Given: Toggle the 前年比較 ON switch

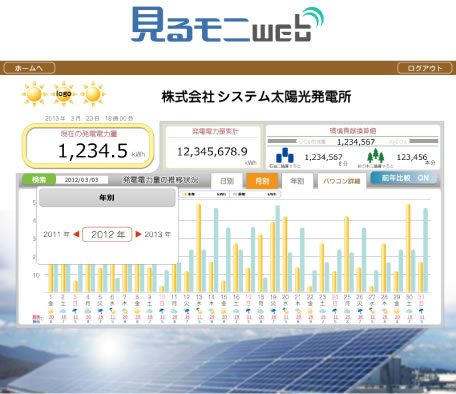Looking at the screenshot, I should pyautogui.click(x=404, y=178).
